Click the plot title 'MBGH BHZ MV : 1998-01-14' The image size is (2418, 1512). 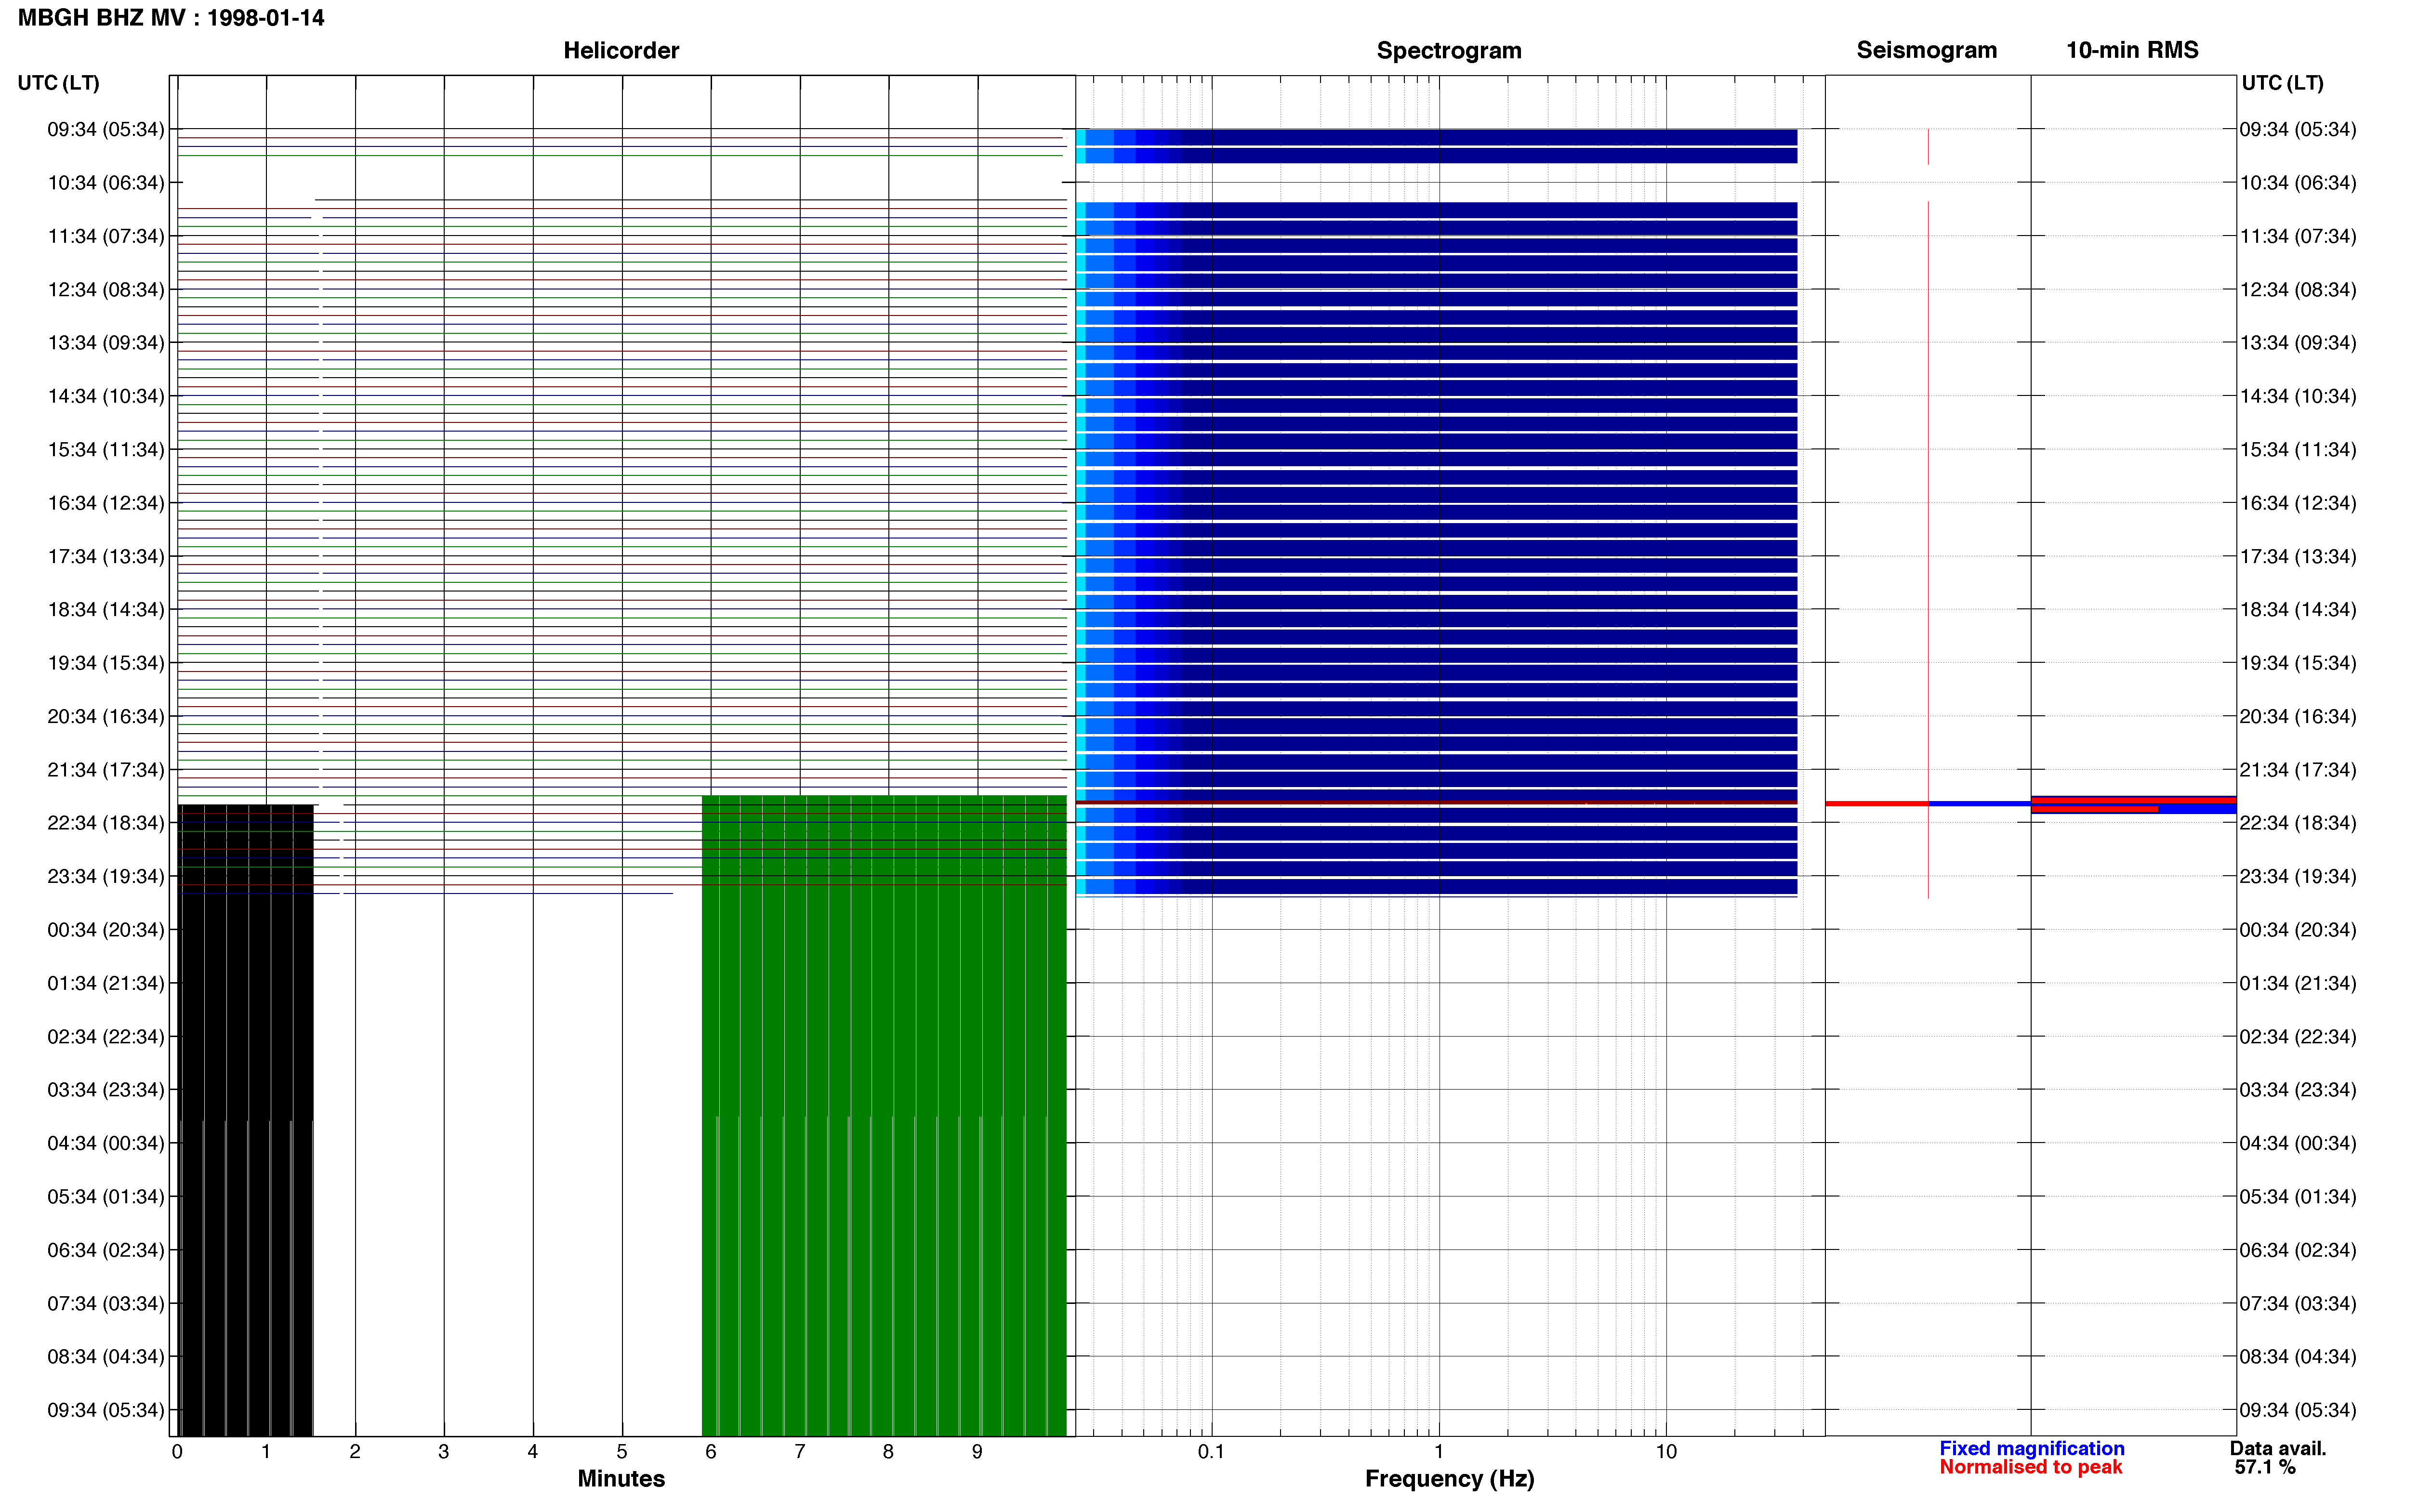[x=171, y=18]
